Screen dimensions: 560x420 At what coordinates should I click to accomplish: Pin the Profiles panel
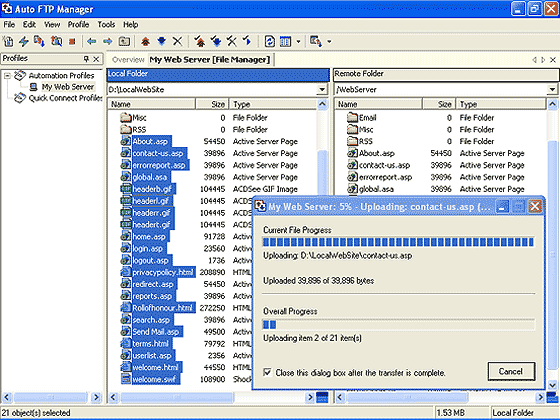pyautogui.click(x=86, y=59)
